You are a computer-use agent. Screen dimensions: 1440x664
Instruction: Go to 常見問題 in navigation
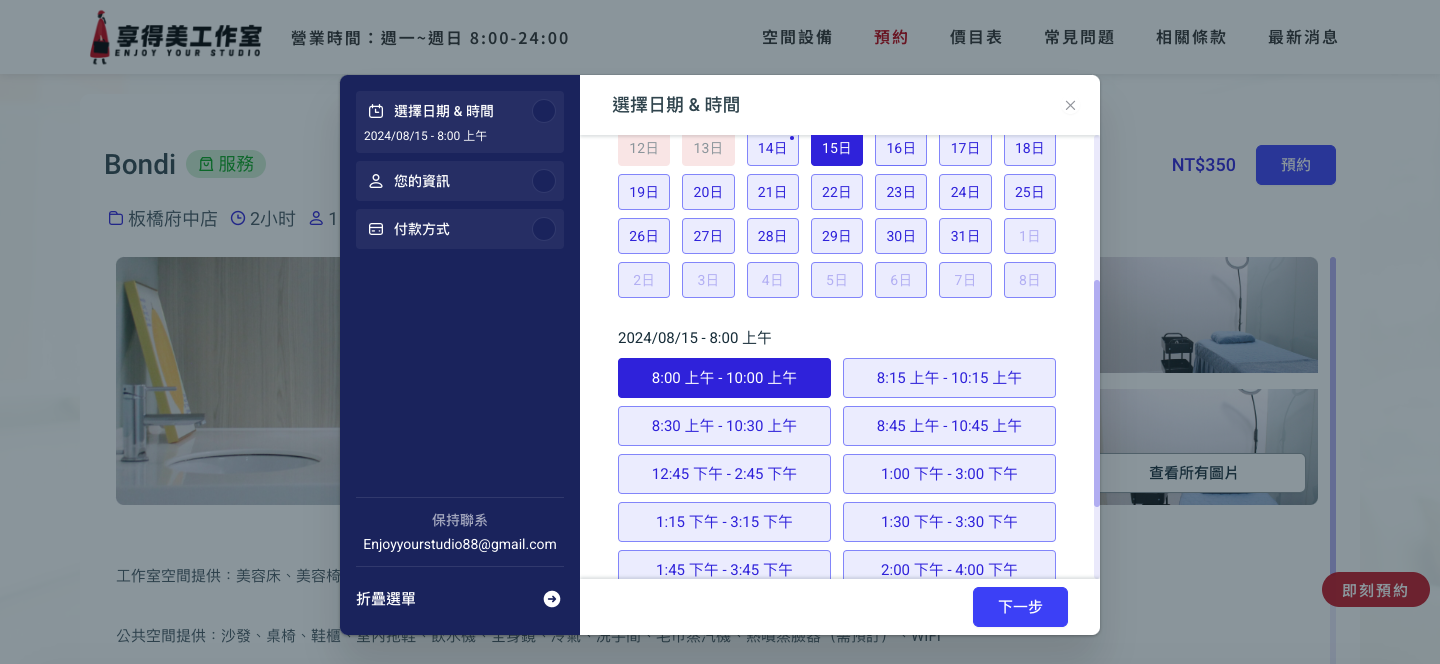tap(1079, 38)
